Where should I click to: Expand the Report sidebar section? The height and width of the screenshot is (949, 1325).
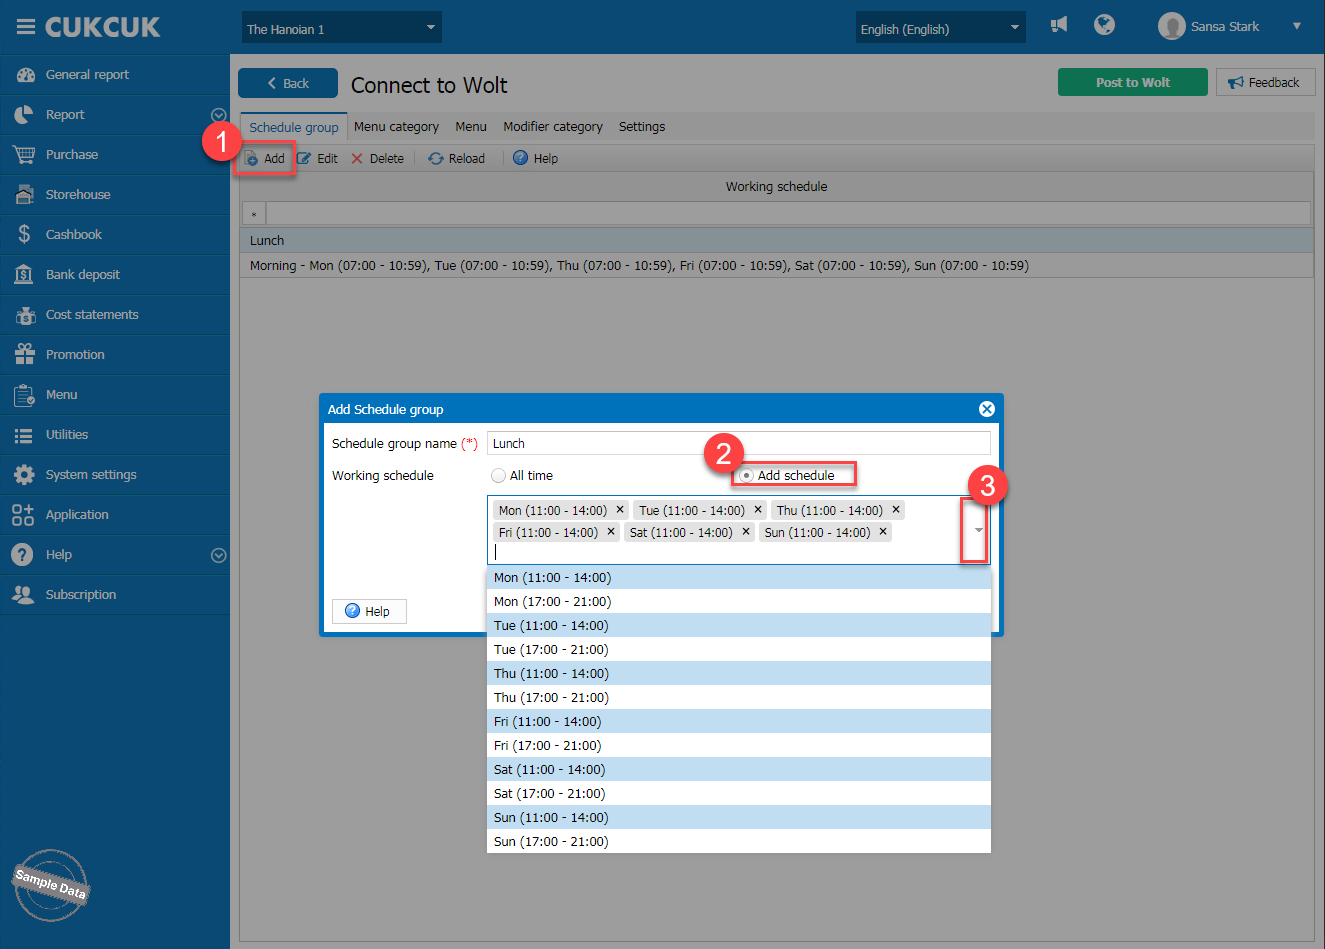[218, 115]
